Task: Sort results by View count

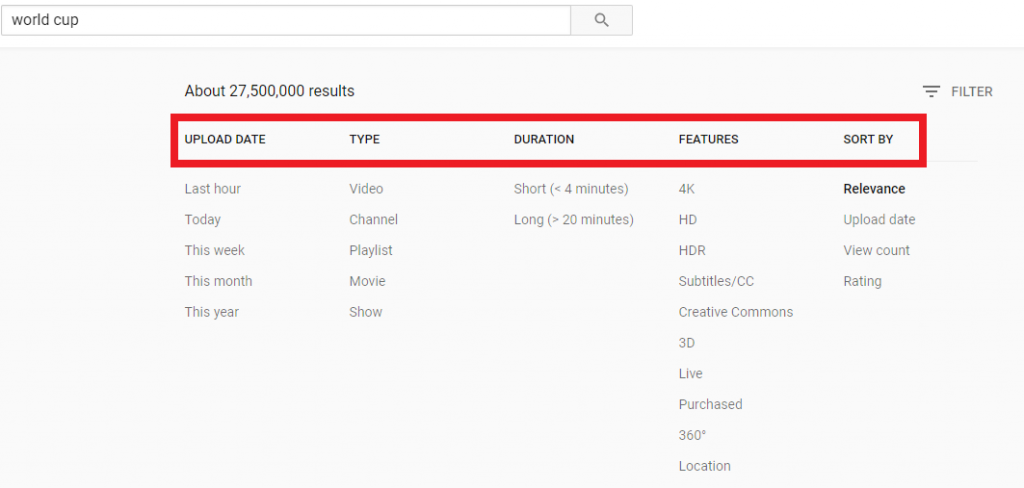Action: click(876, 250)
